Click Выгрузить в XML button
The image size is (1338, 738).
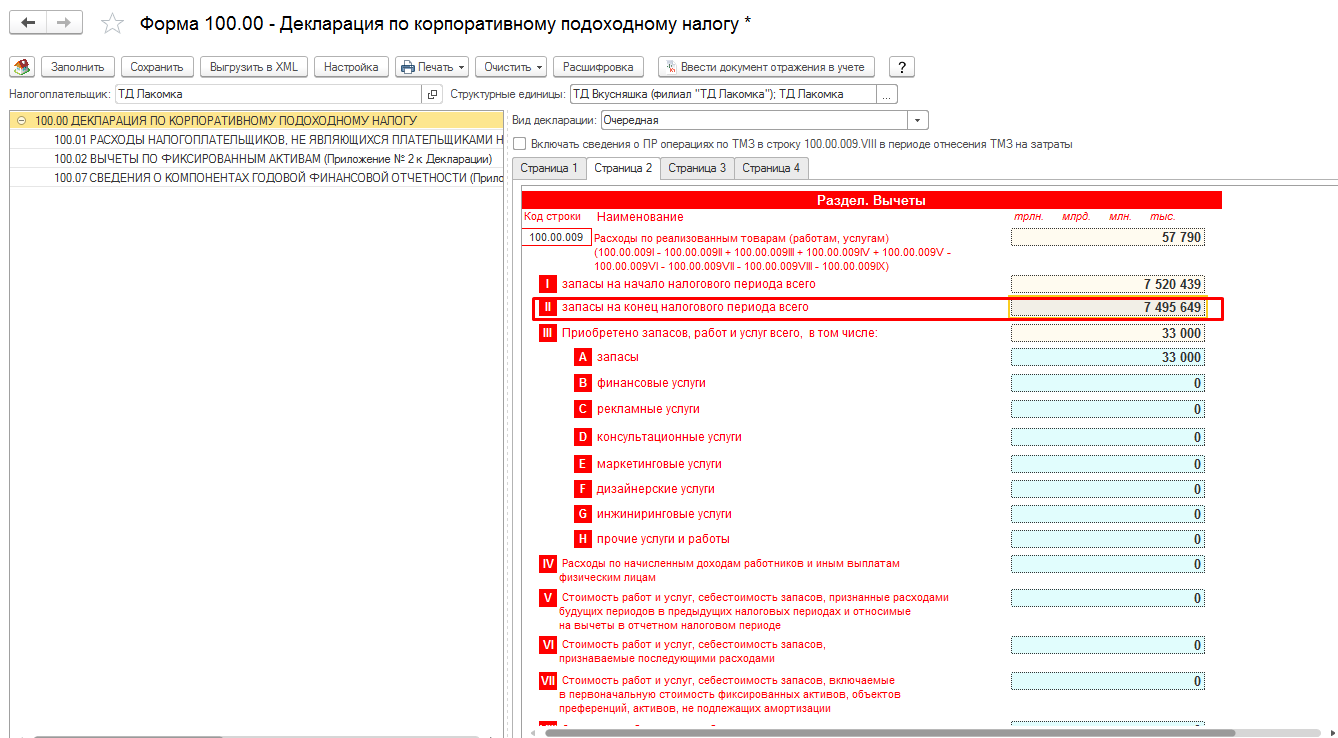click(254, 67)
